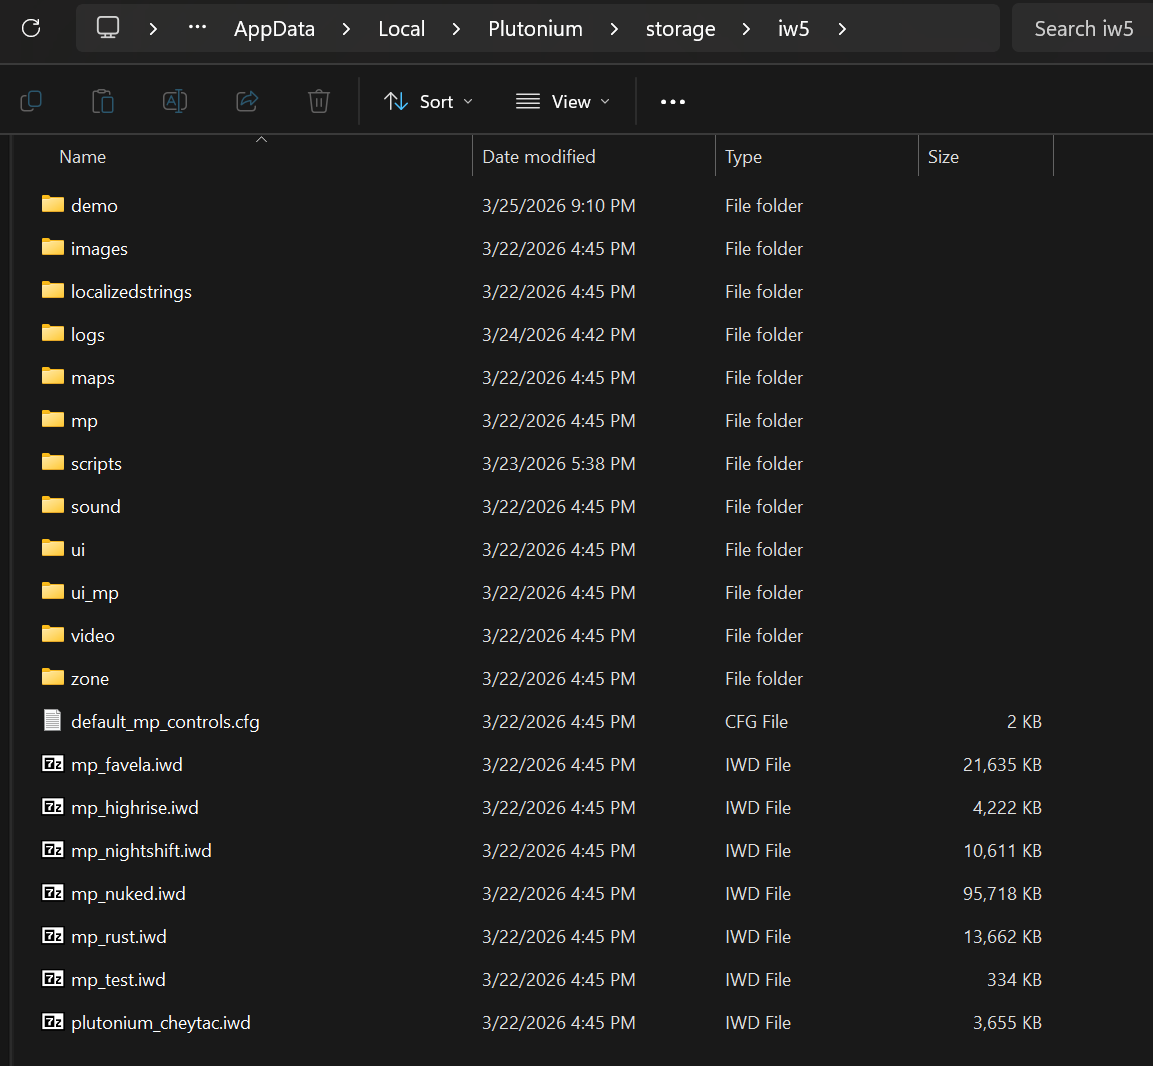Navigate to storage in the breadcrumb
Viewport: 1153px width, 1066px height.
tap(680, 29)
